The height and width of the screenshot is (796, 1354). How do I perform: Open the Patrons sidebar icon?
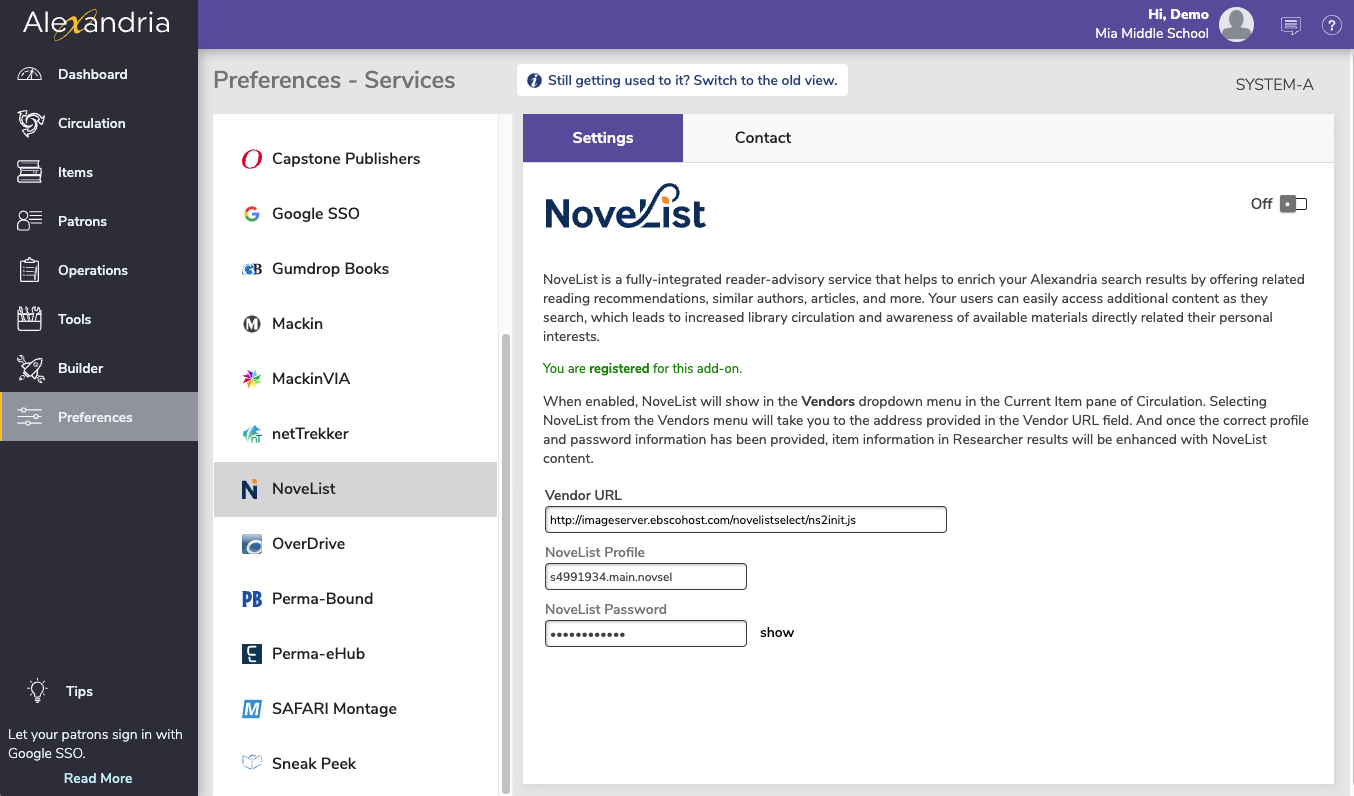point(30,221)
